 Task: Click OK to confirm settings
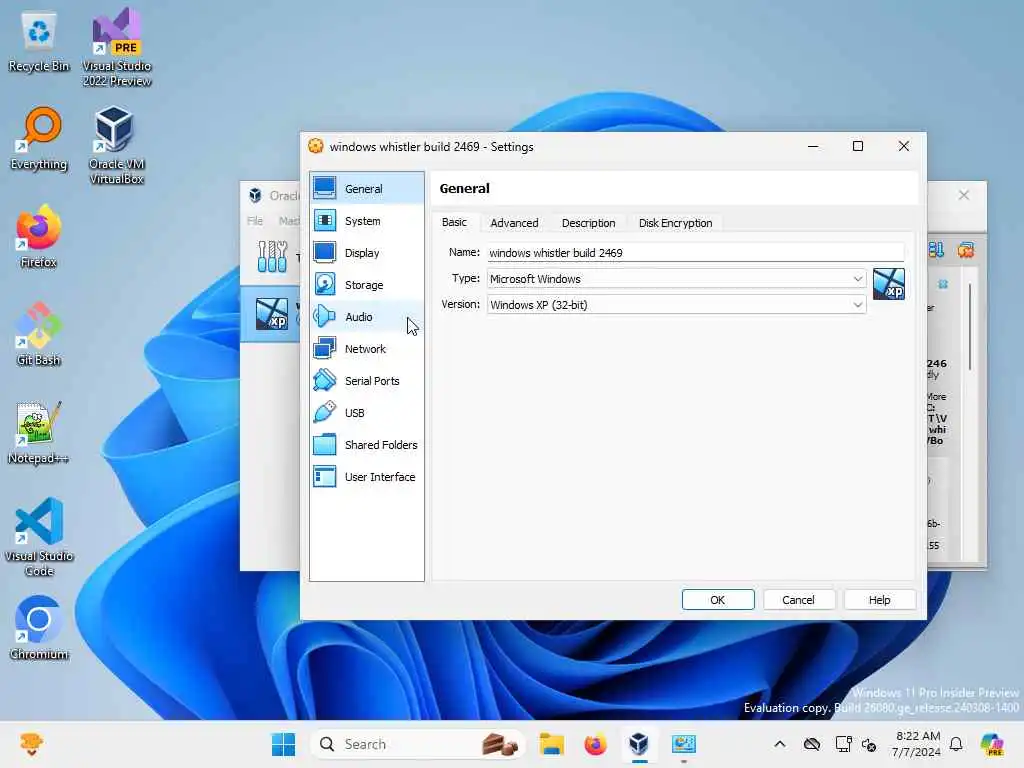coord(718,600)
